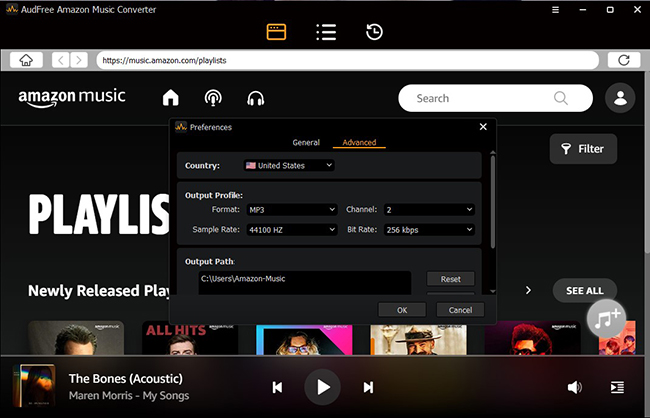Screen dimensions: 650x418
Task: Go to the browser home page button
Action: tap(26, 60)
